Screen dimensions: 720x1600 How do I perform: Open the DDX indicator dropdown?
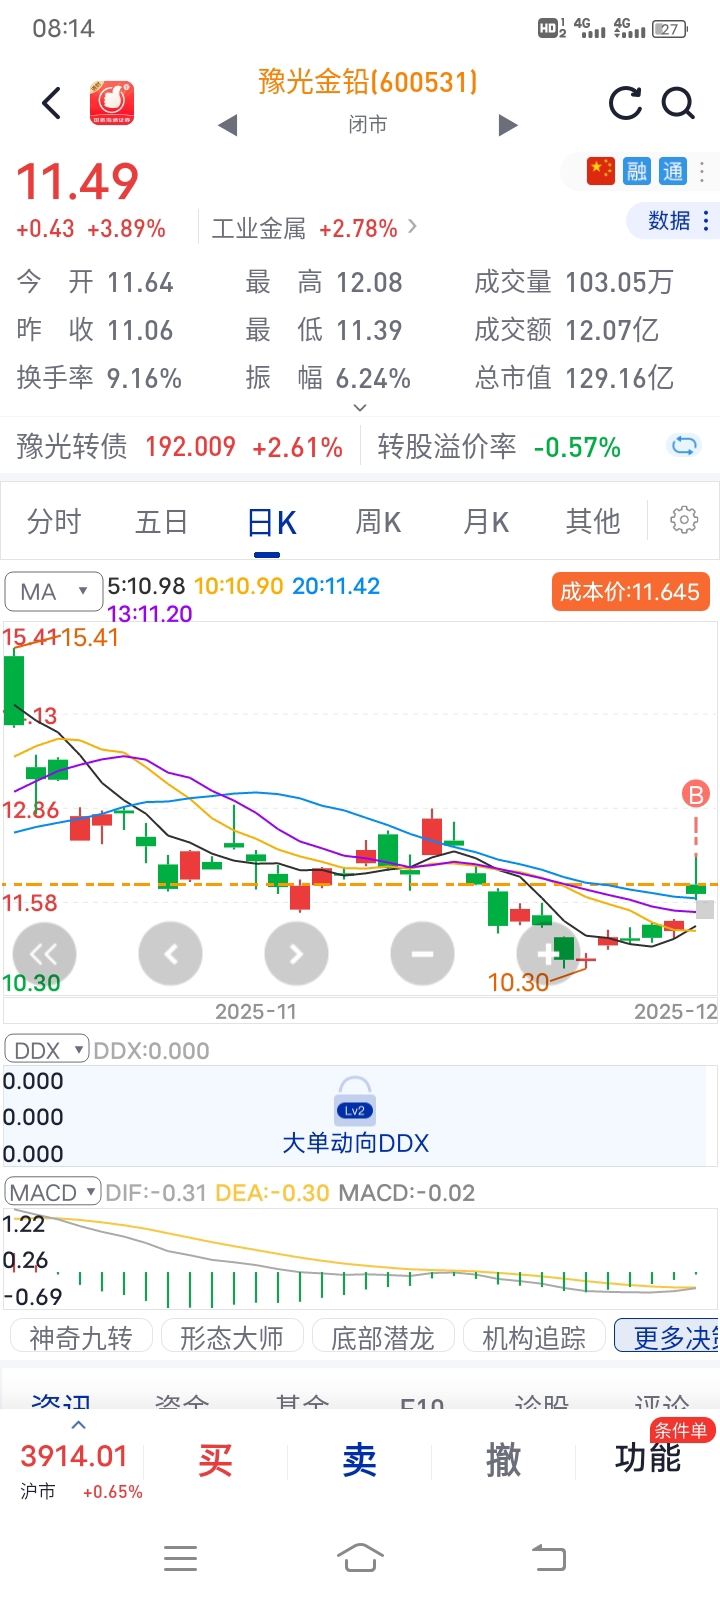(x=47, y=1050)
